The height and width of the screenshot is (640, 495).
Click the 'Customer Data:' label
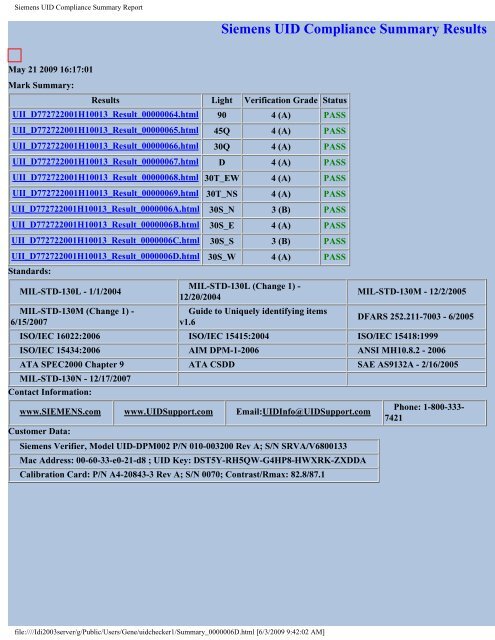[x=39, y=431]
